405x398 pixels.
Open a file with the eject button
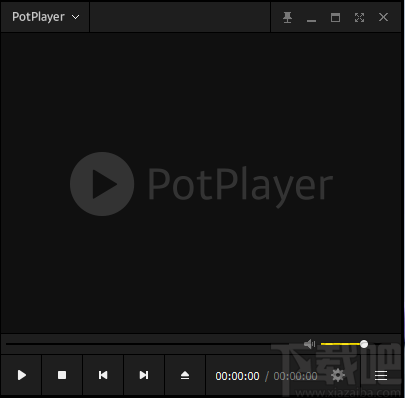(x=185, y=375)
